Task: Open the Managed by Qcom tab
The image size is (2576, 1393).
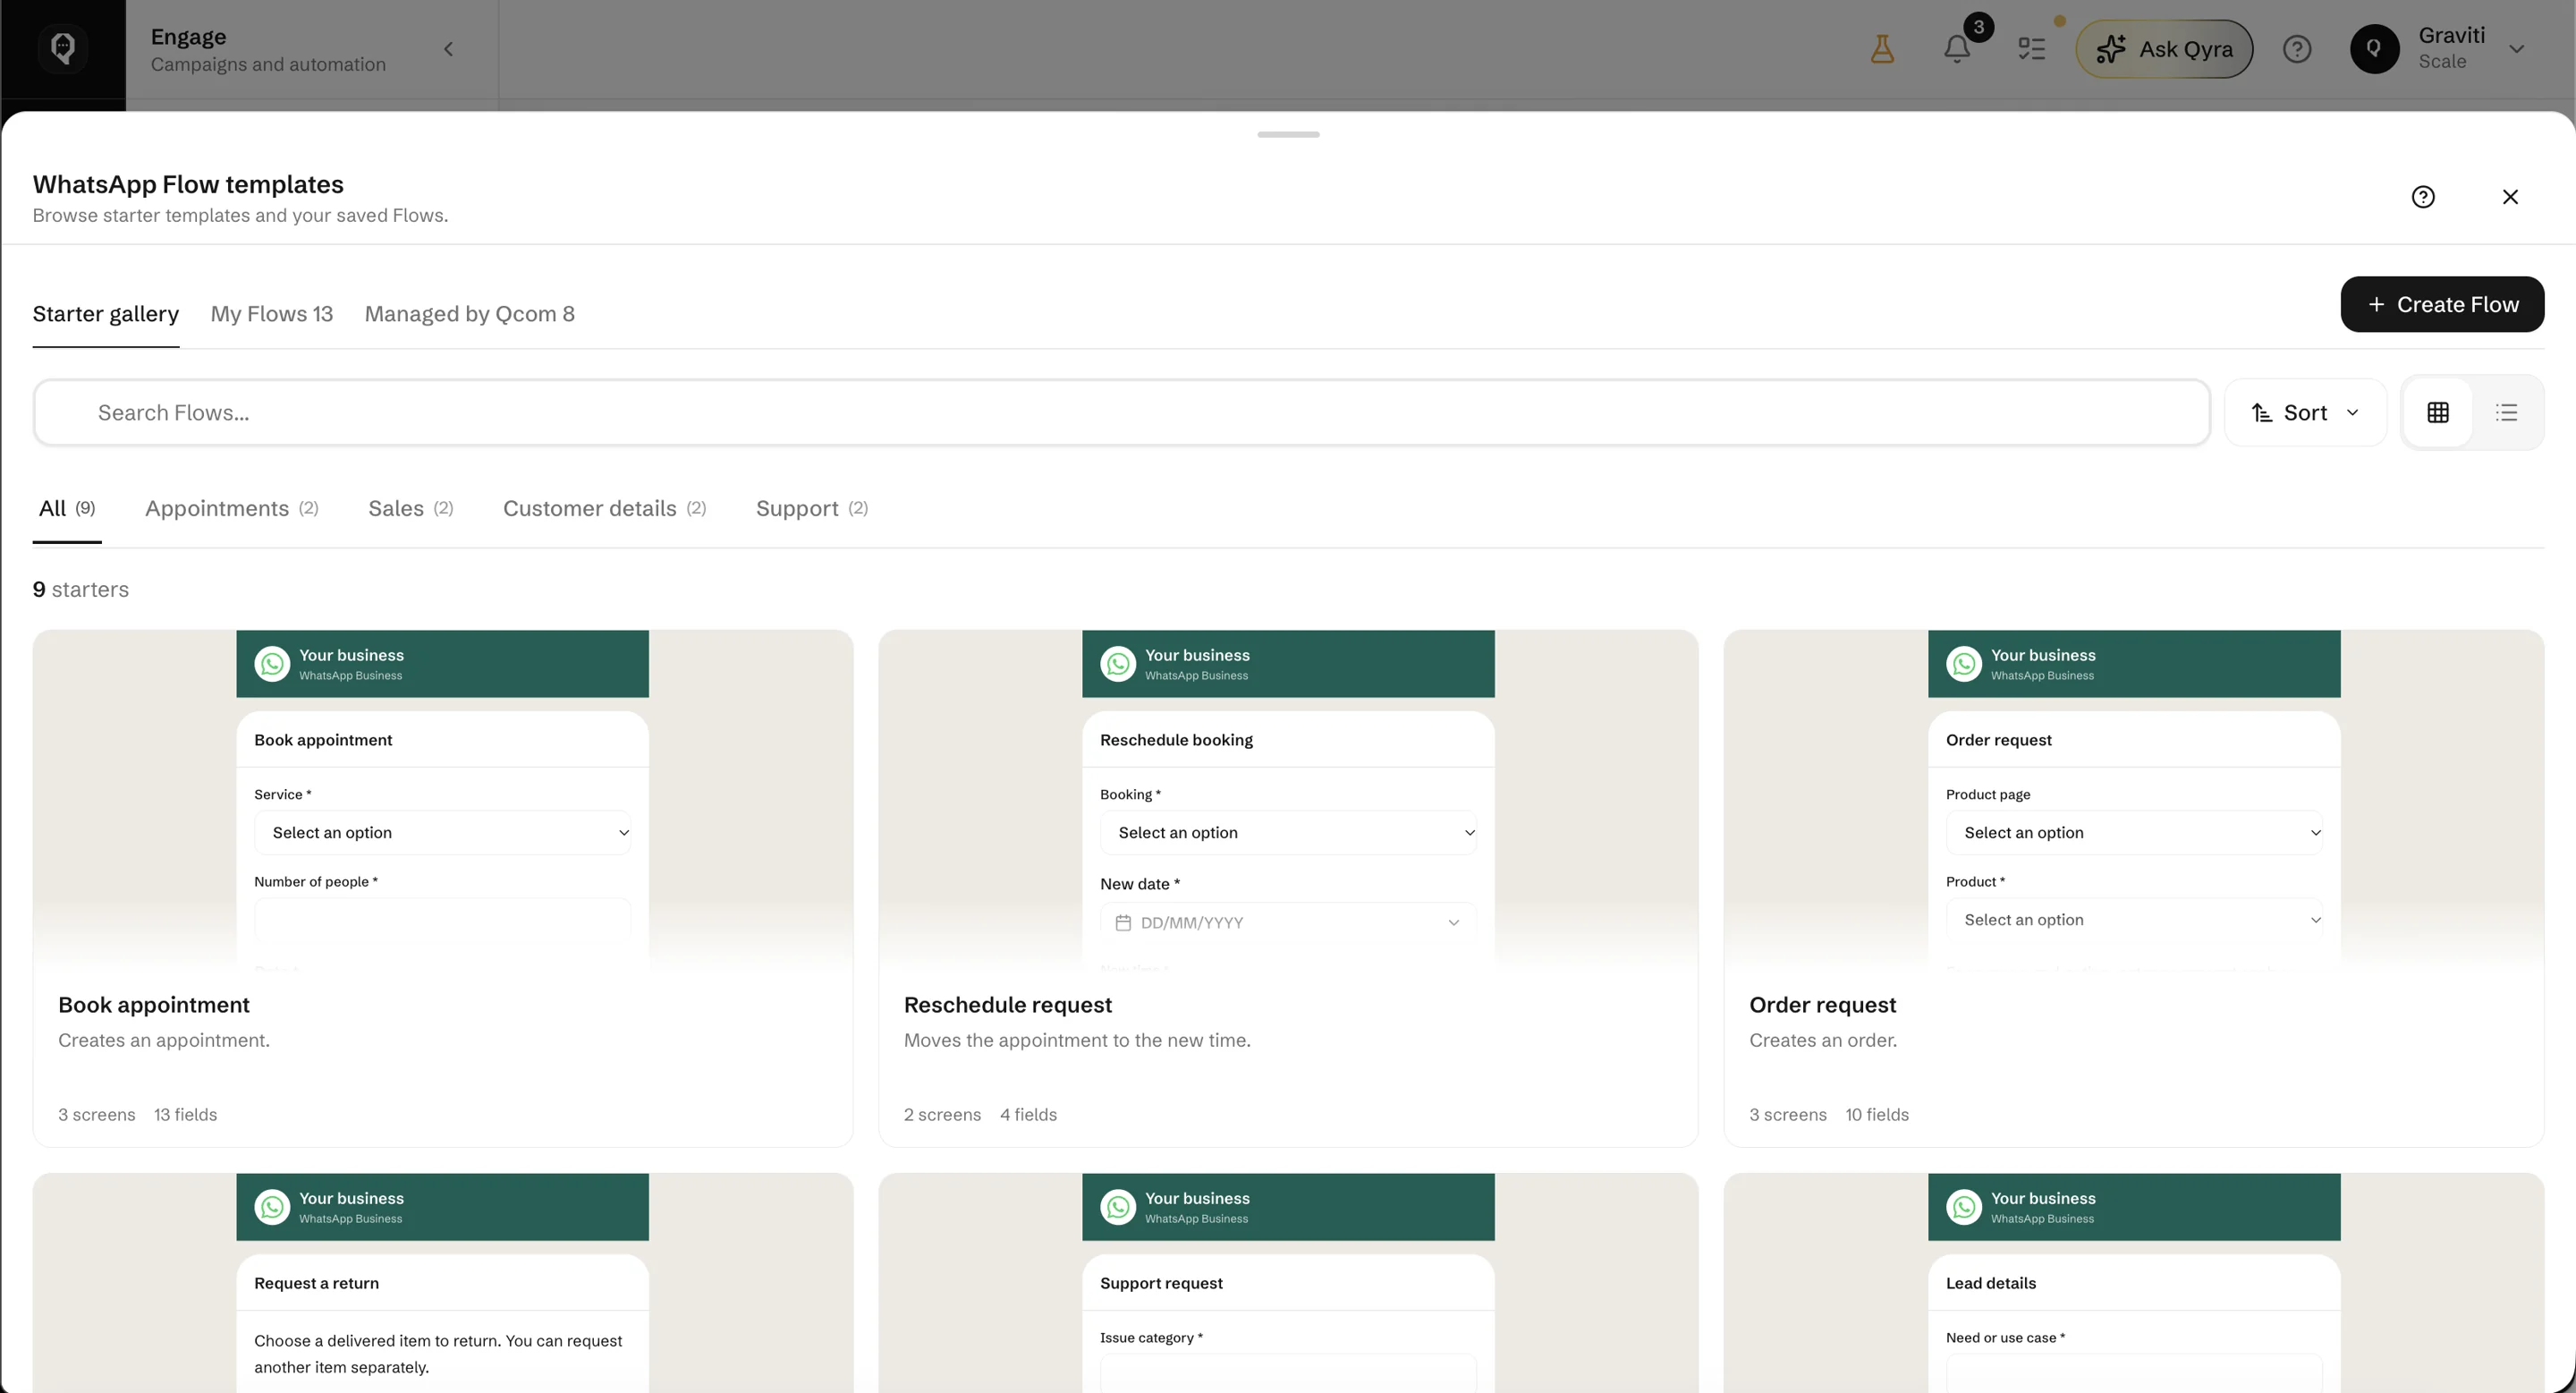Action: point(469,314)
